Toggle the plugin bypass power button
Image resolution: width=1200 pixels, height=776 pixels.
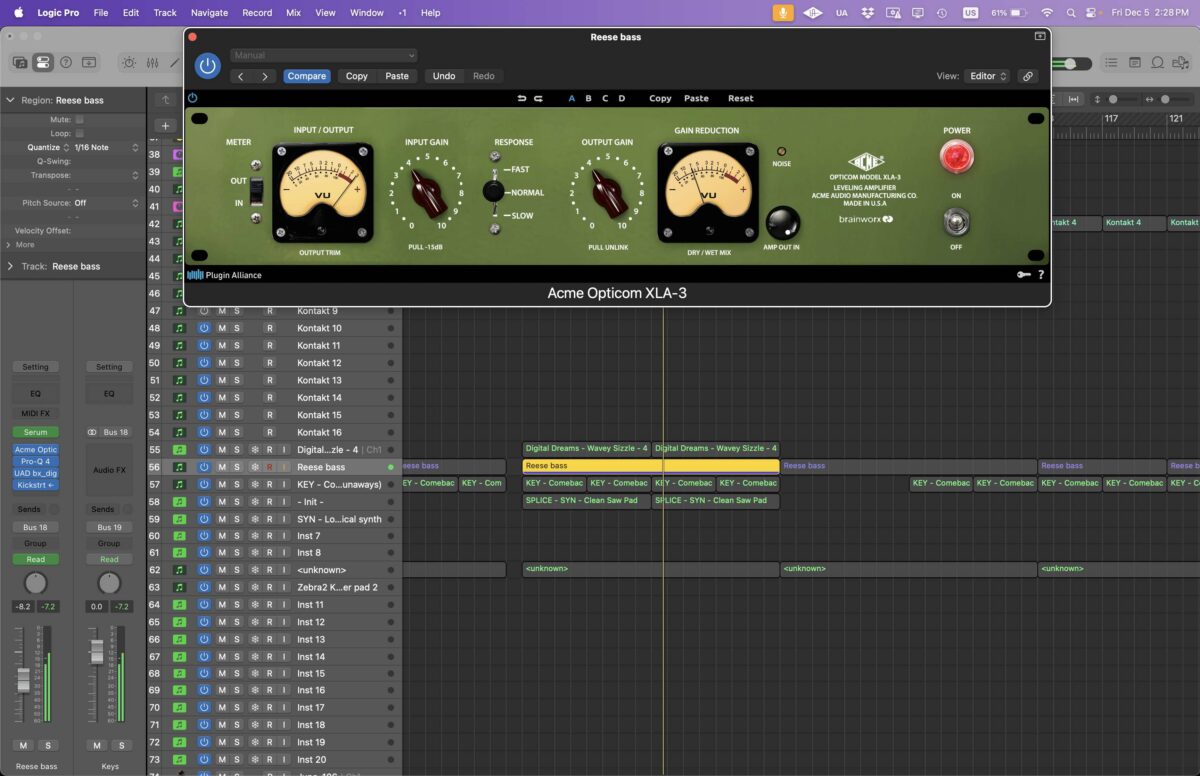pos(207,66)
